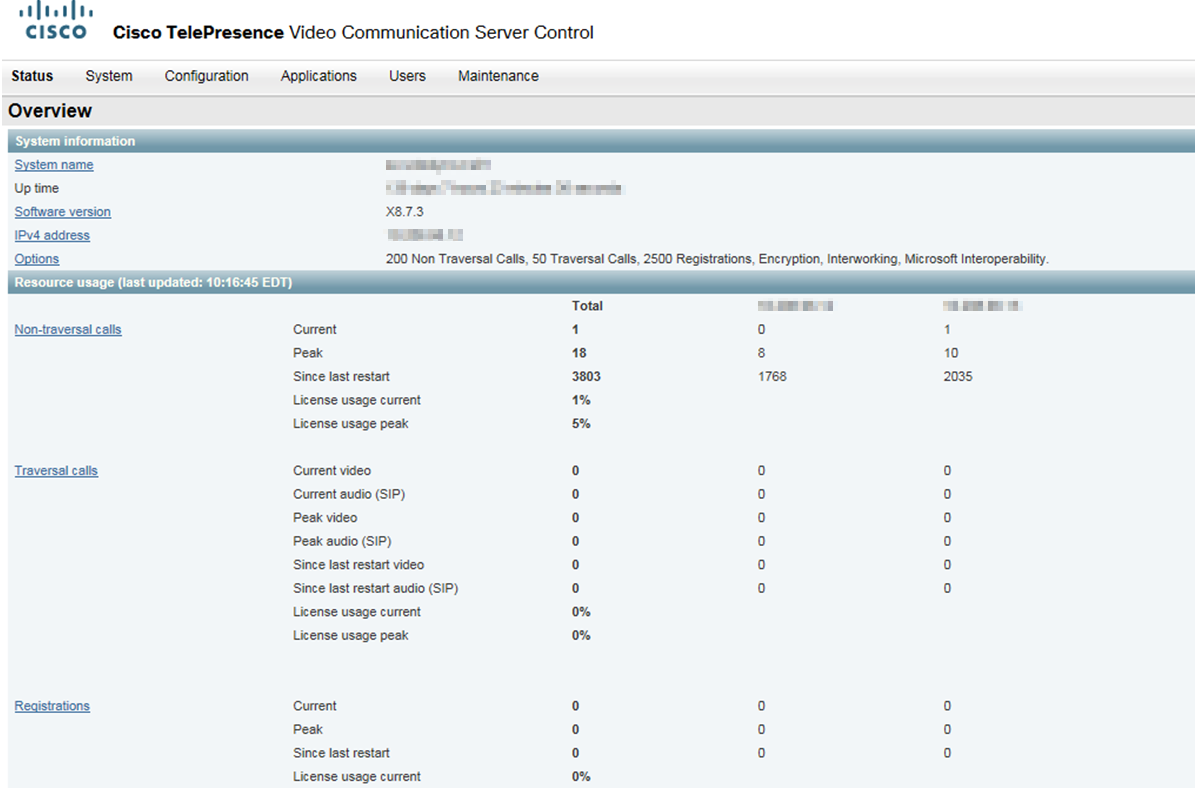
Task: Click the Peak audio (SIP) row label
Action: point(342,542)
